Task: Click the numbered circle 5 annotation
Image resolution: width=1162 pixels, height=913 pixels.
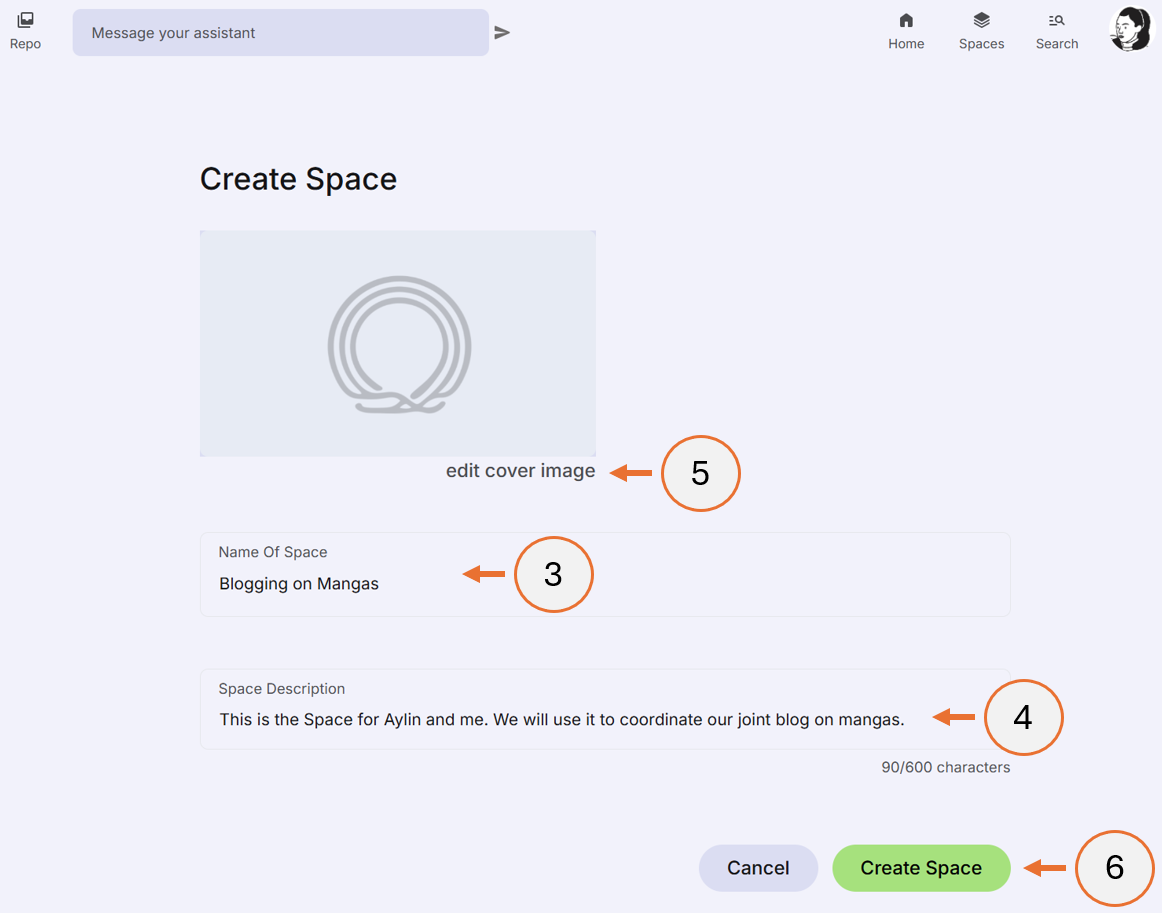Action: tap(701, 473)
